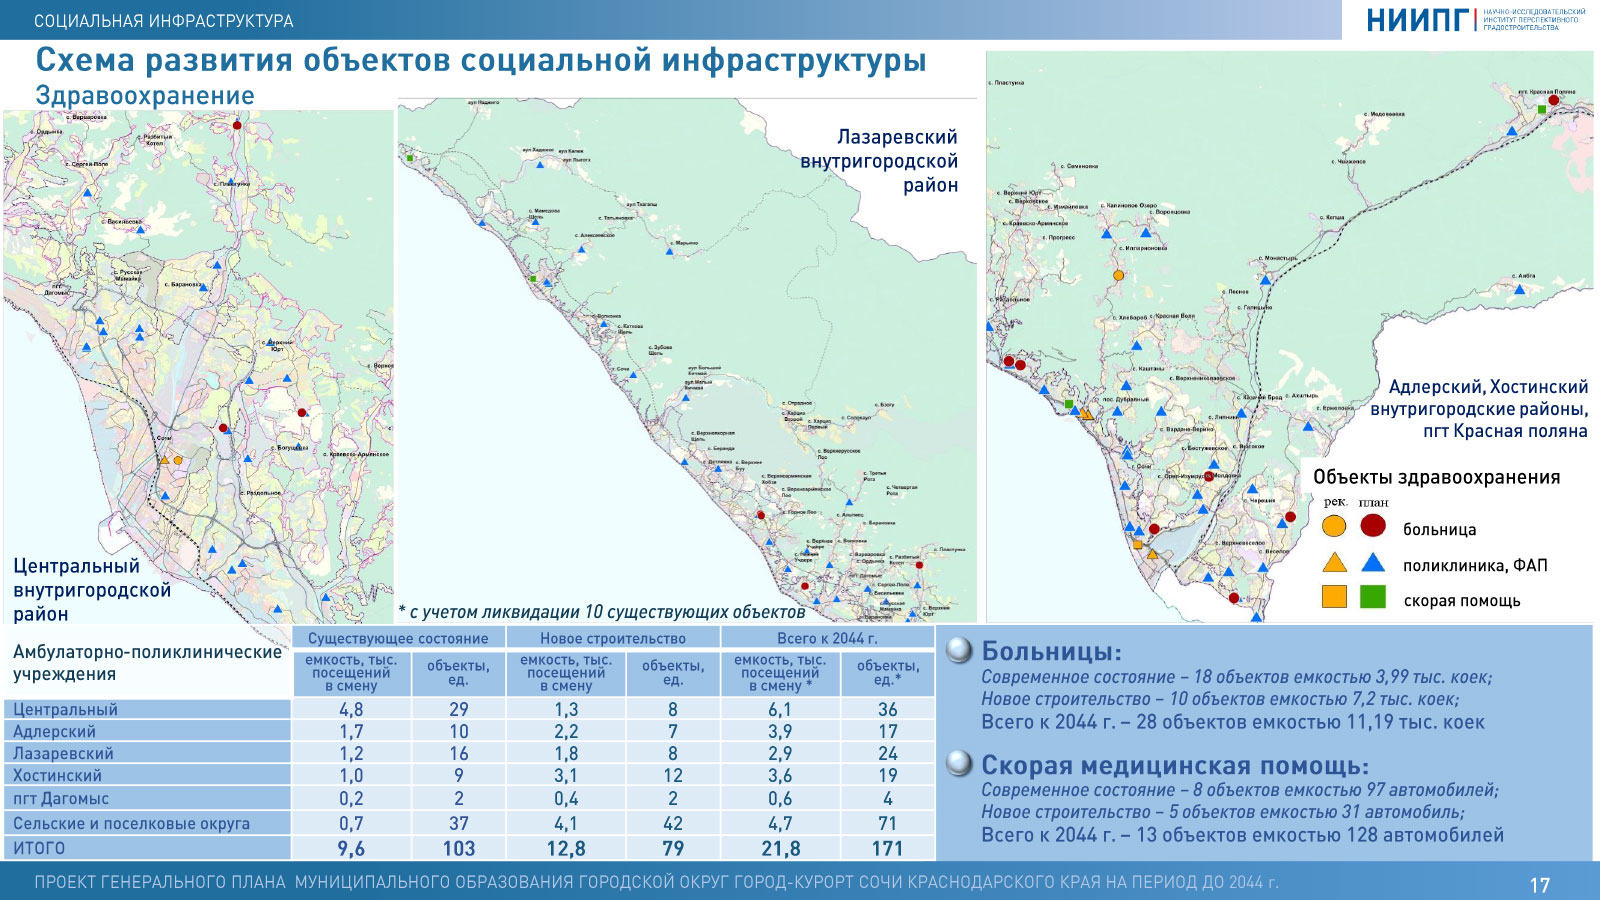Click the total 171 in ИТОГО row
Image resolution: width=1600 pixels, height=900 pixels.
[887, 848]
